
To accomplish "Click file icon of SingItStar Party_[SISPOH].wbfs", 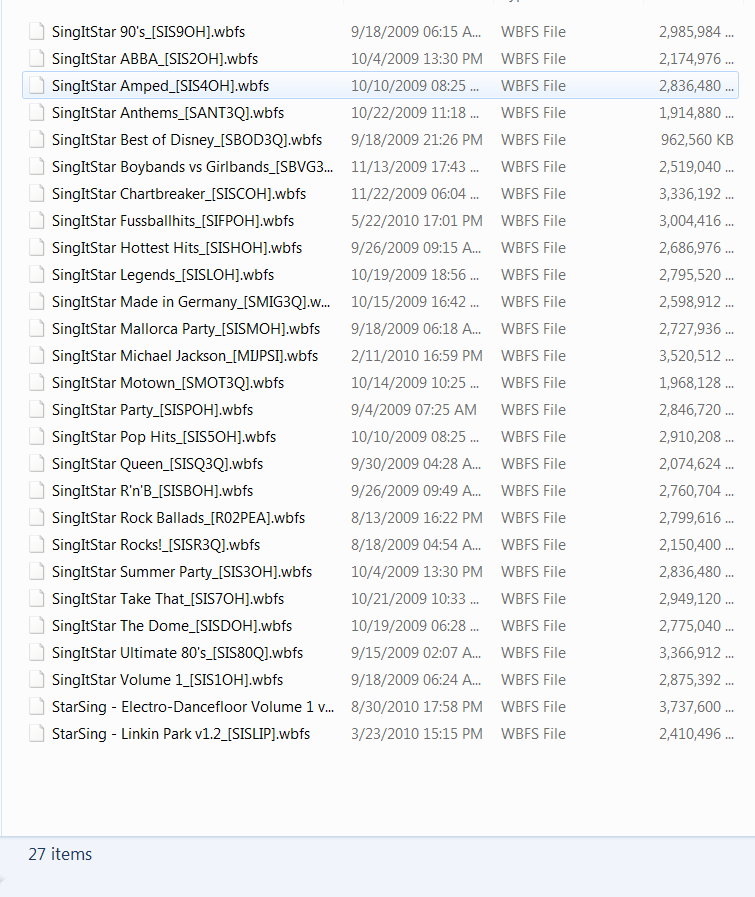I will 37,410.
